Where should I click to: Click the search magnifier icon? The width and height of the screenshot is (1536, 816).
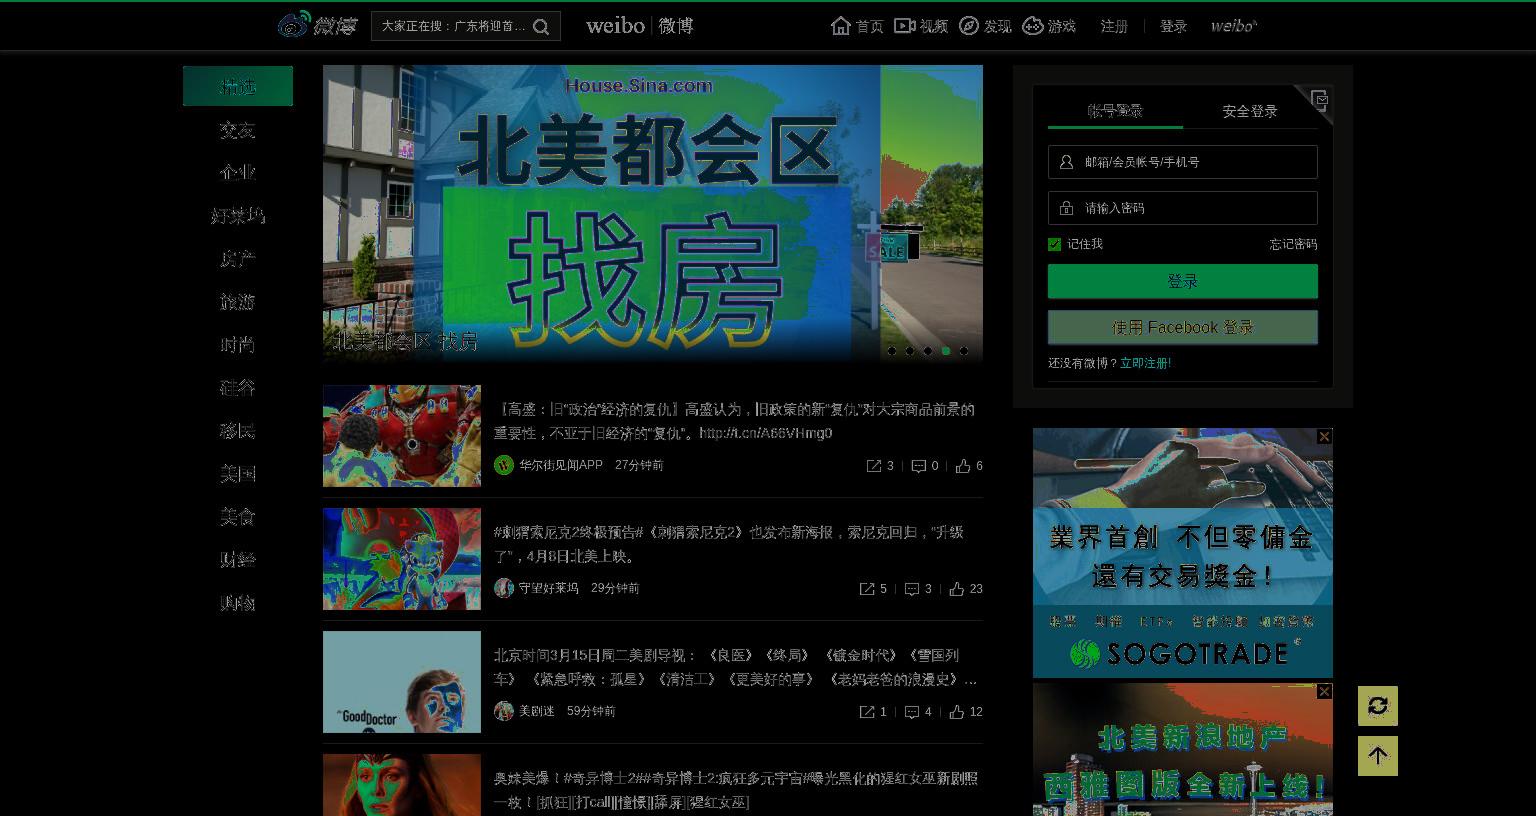541,27
